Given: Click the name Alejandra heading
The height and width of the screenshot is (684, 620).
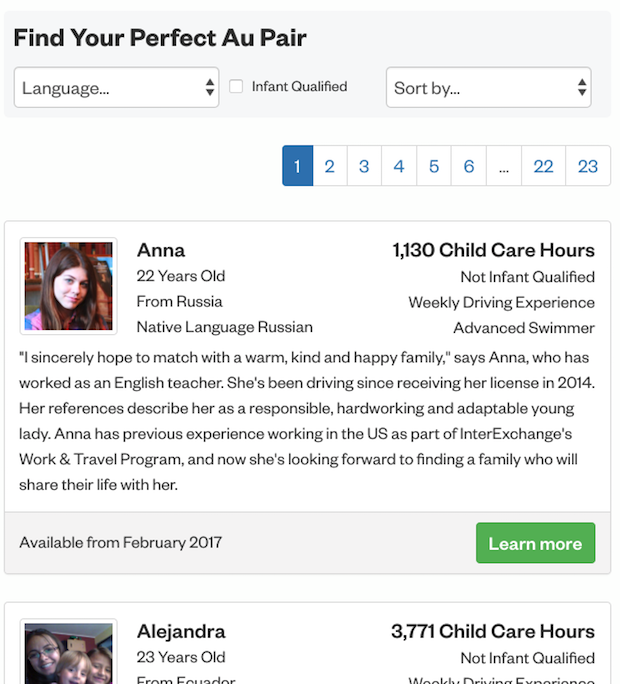Looking at the screenshot, I should point(181,632).
